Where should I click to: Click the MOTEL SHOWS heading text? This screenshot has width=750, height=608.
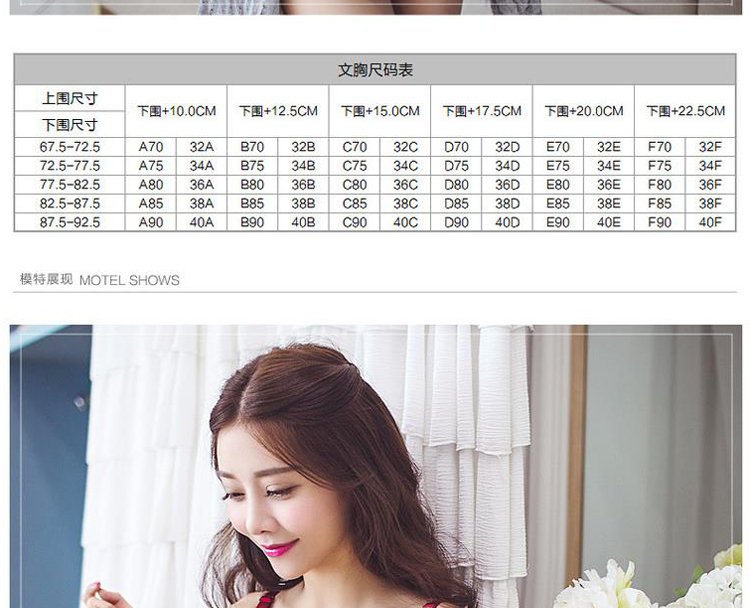click(129, 280)
